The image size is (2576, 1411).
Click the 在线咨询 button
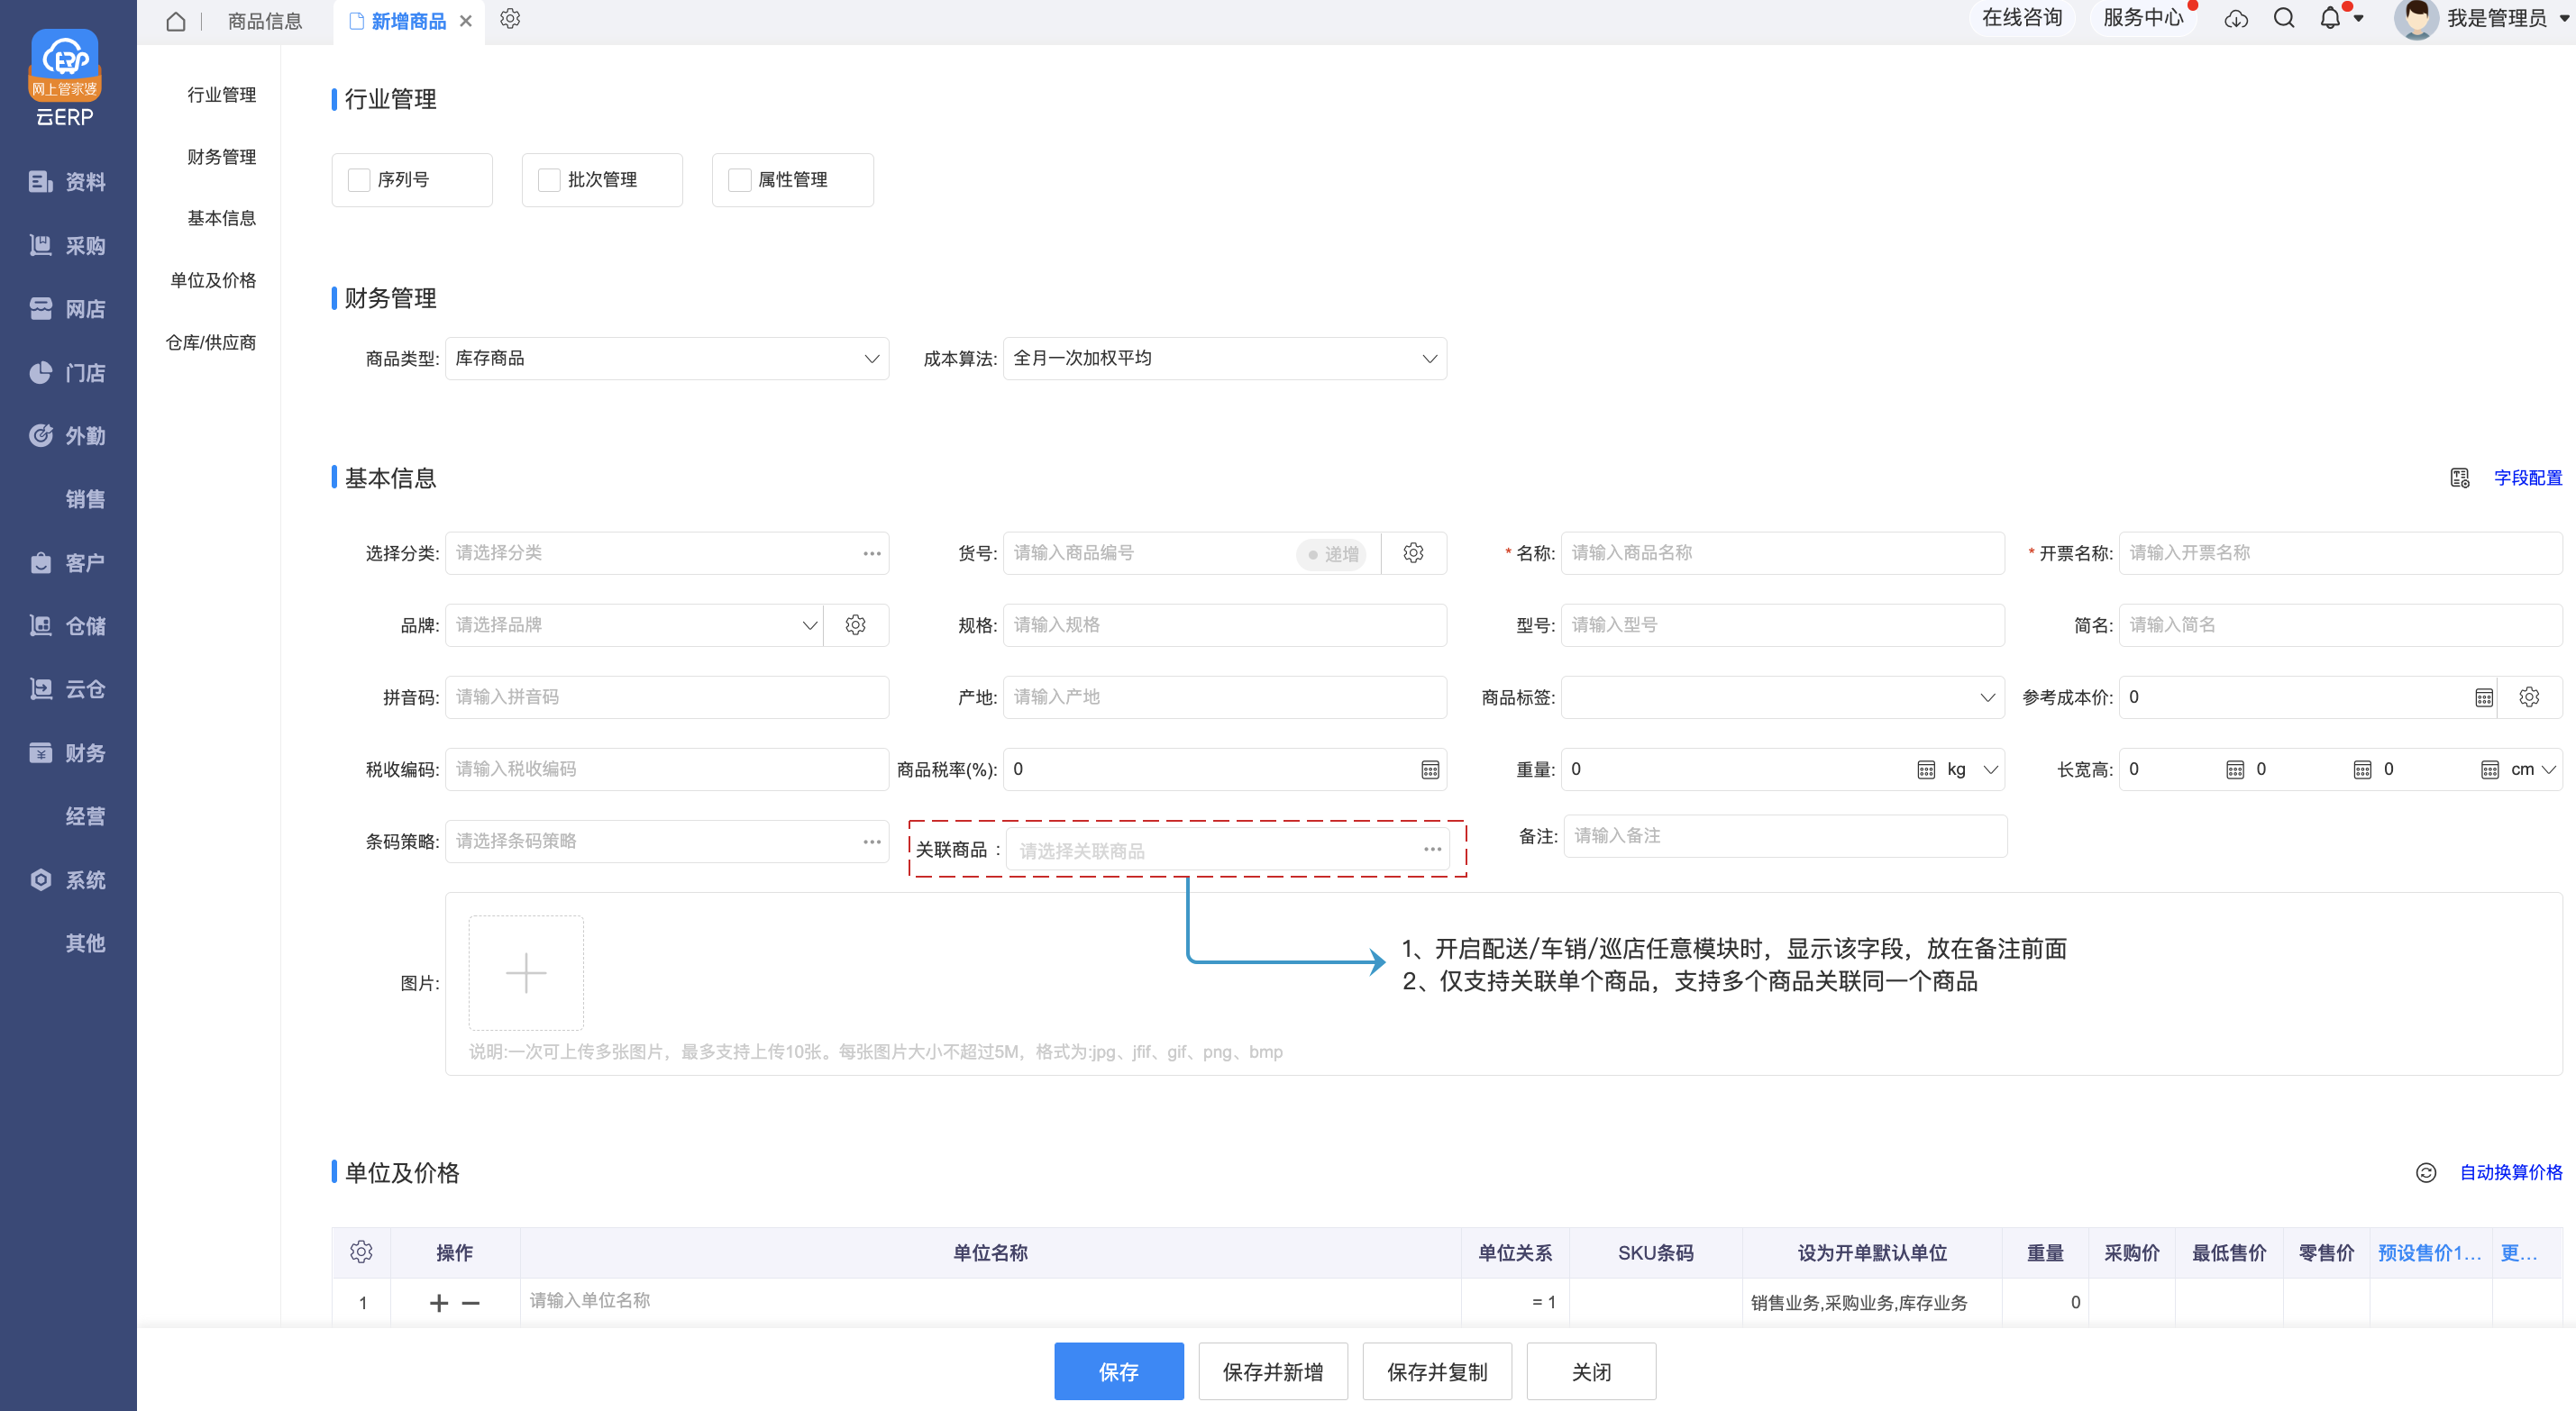[2022, 18]
